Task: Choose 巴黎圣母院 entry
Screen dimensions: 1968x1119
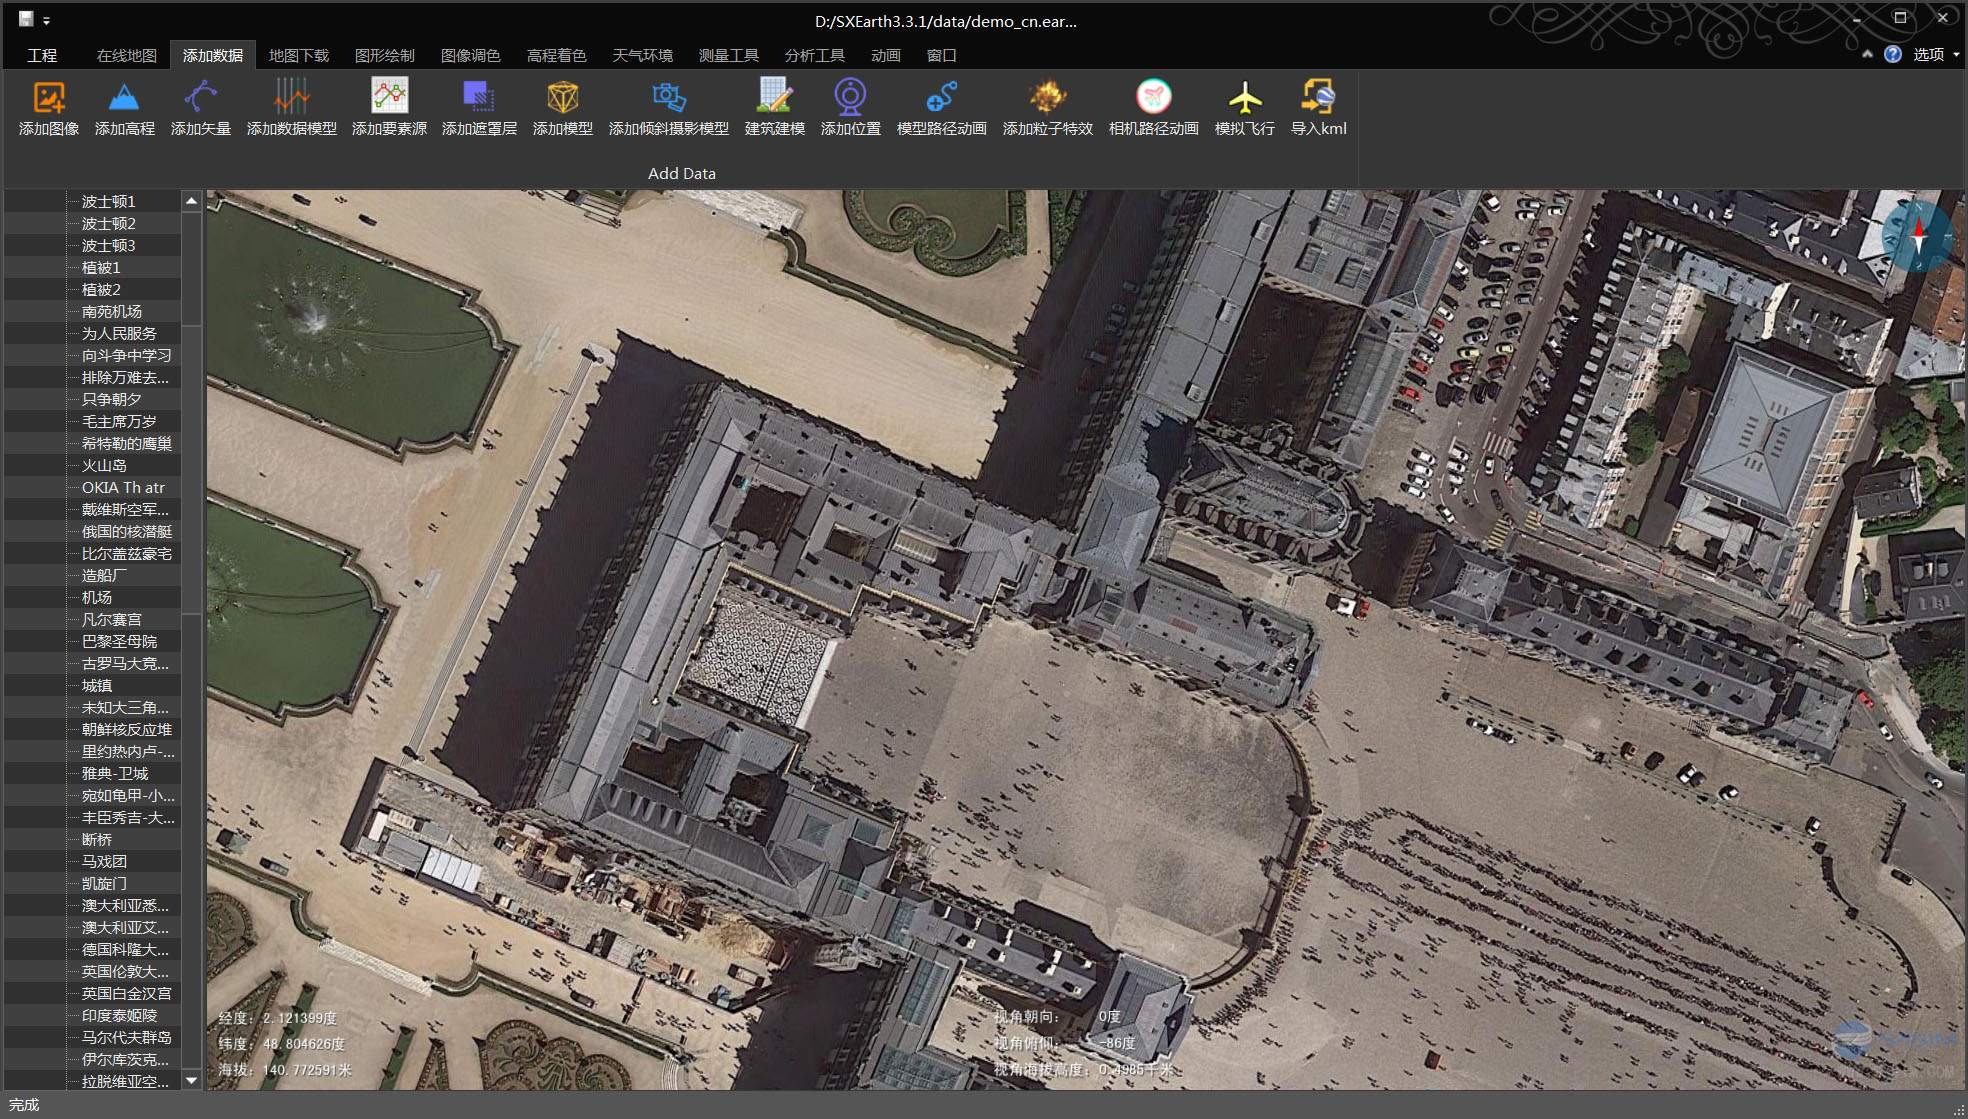Action: click(x=119, y=641)
